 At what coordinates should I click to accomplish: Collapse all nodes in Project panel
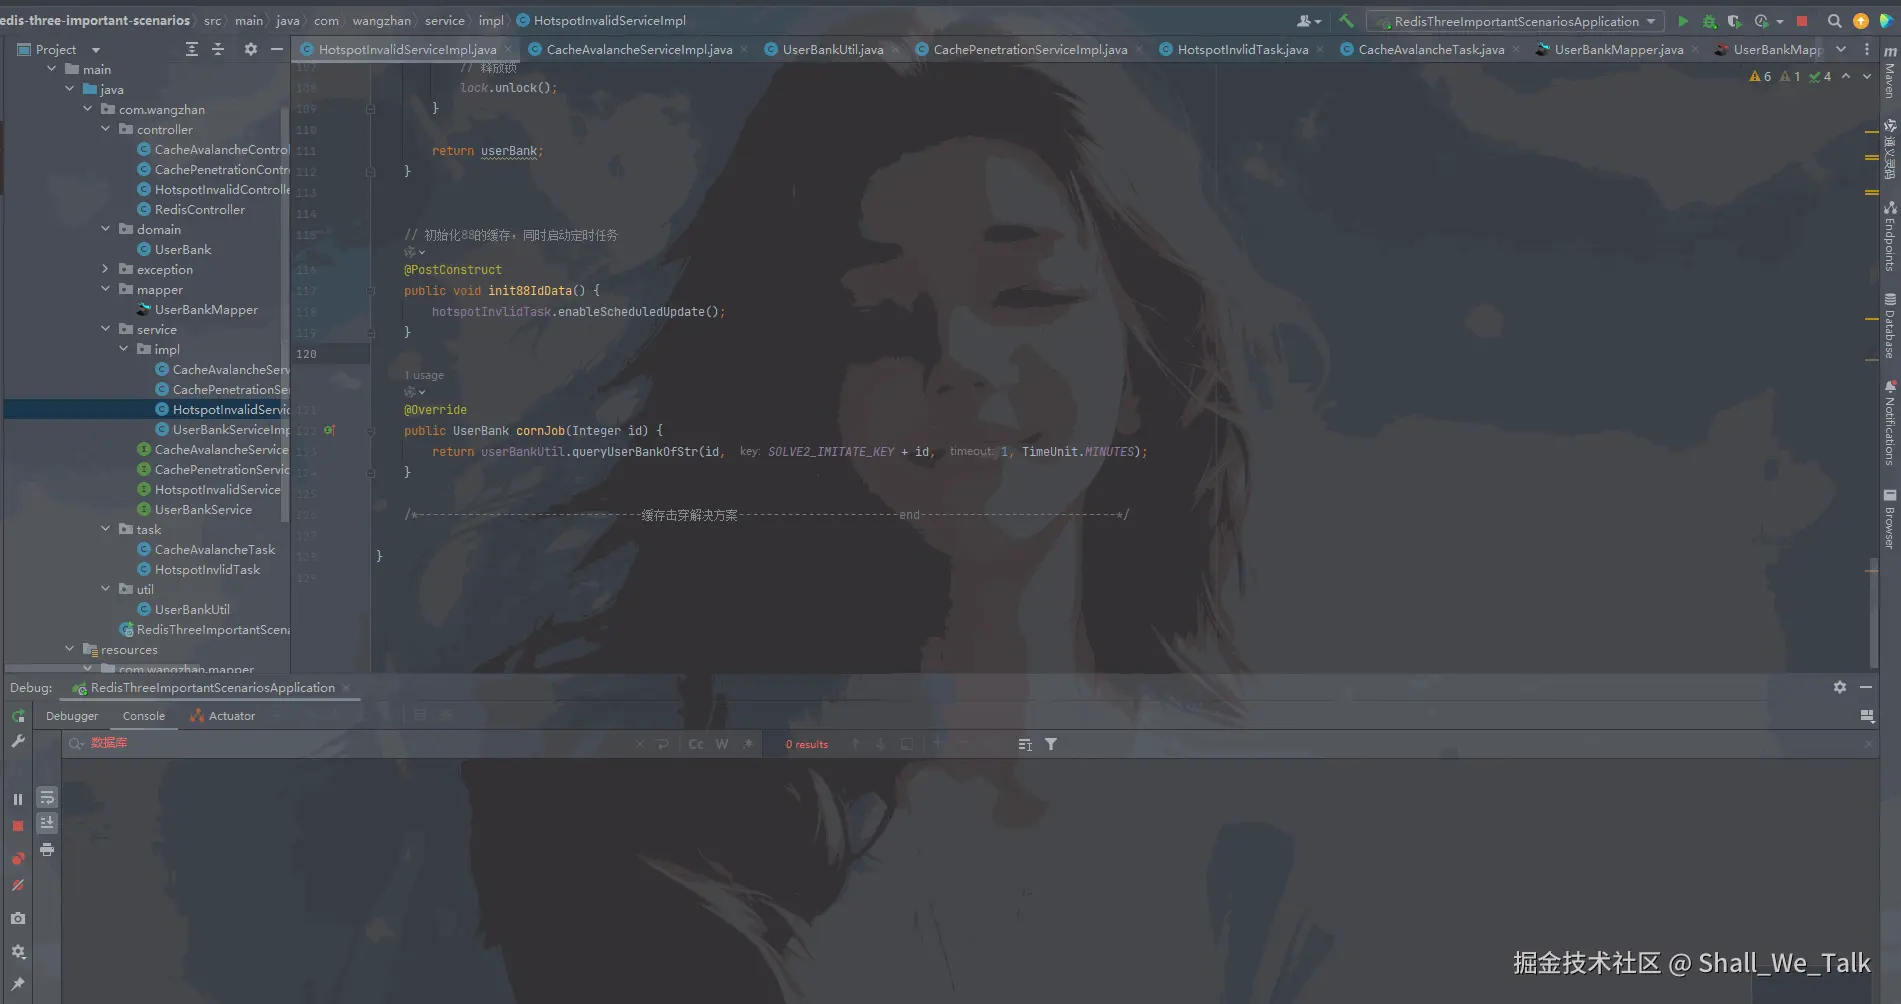click(218, 49)
